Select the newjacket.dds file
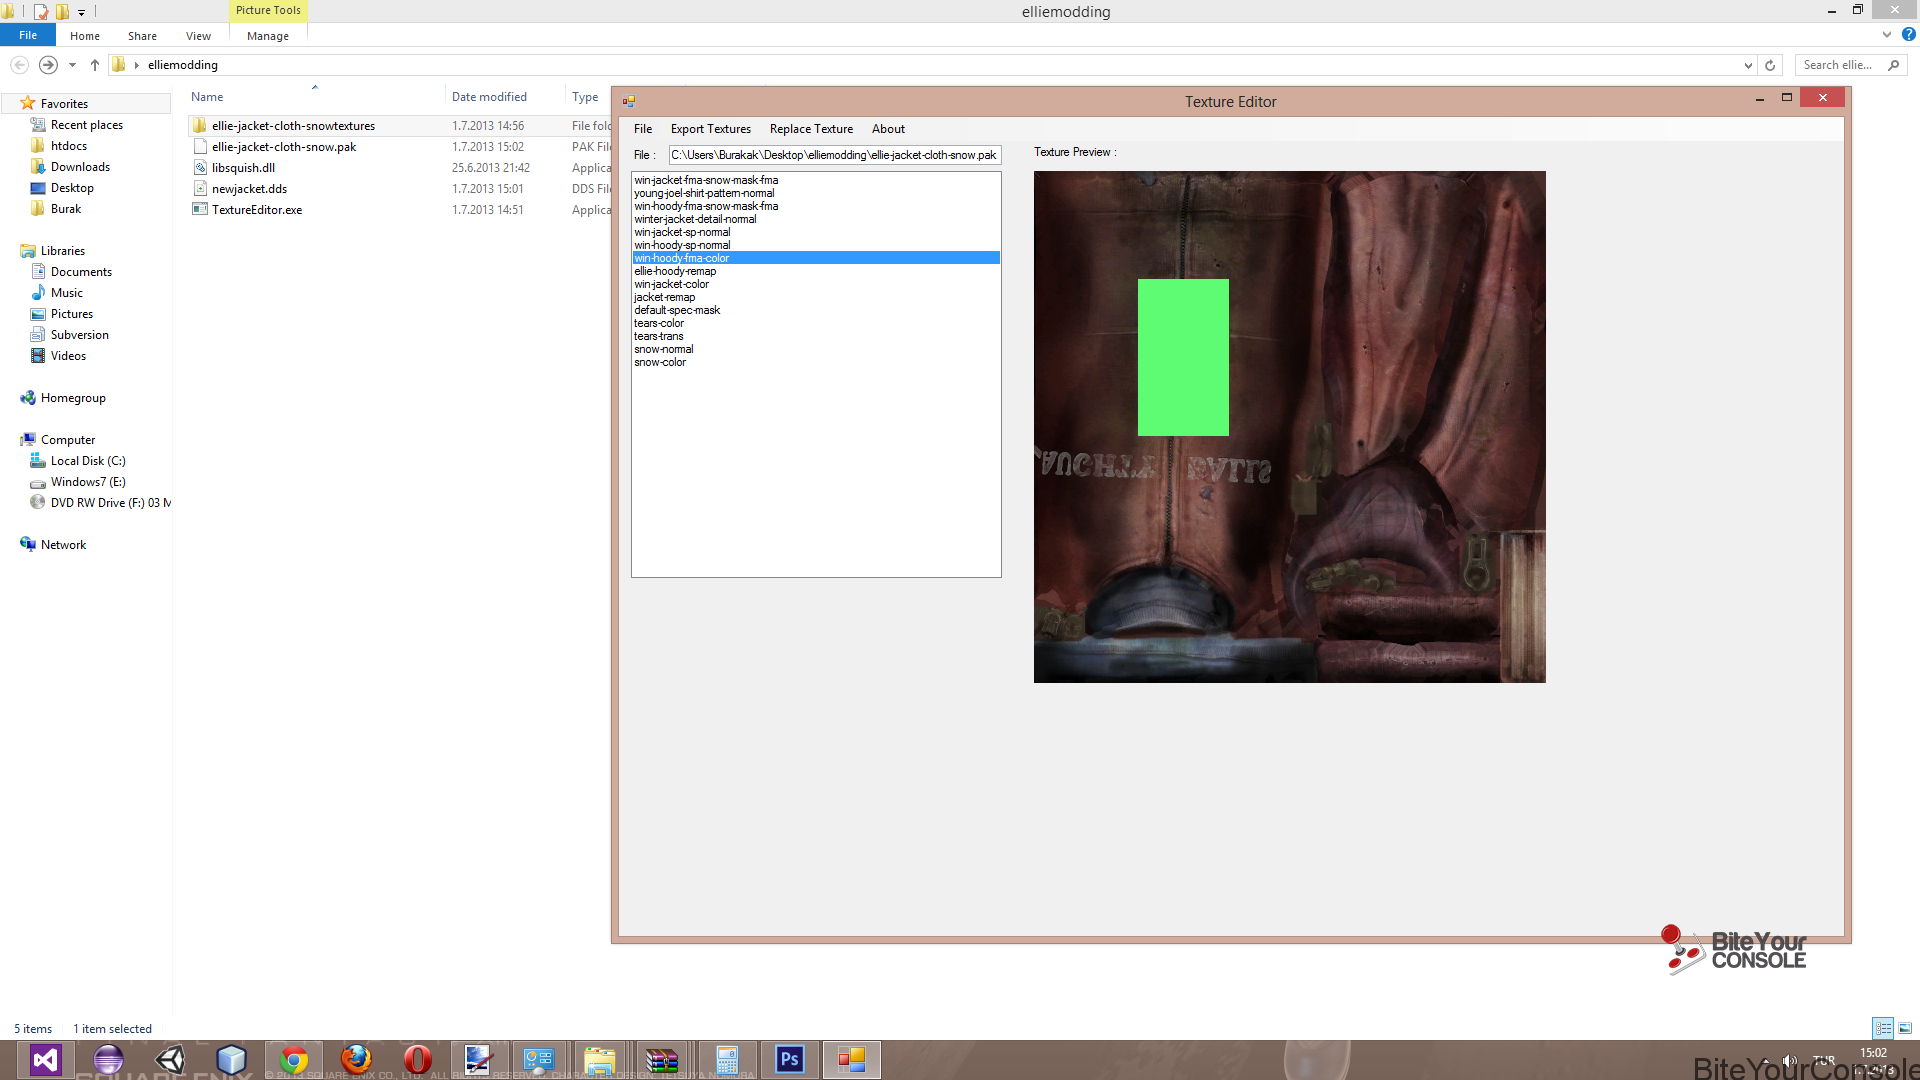Viewport: 1920px width, 1080px height. pos(249,189)
